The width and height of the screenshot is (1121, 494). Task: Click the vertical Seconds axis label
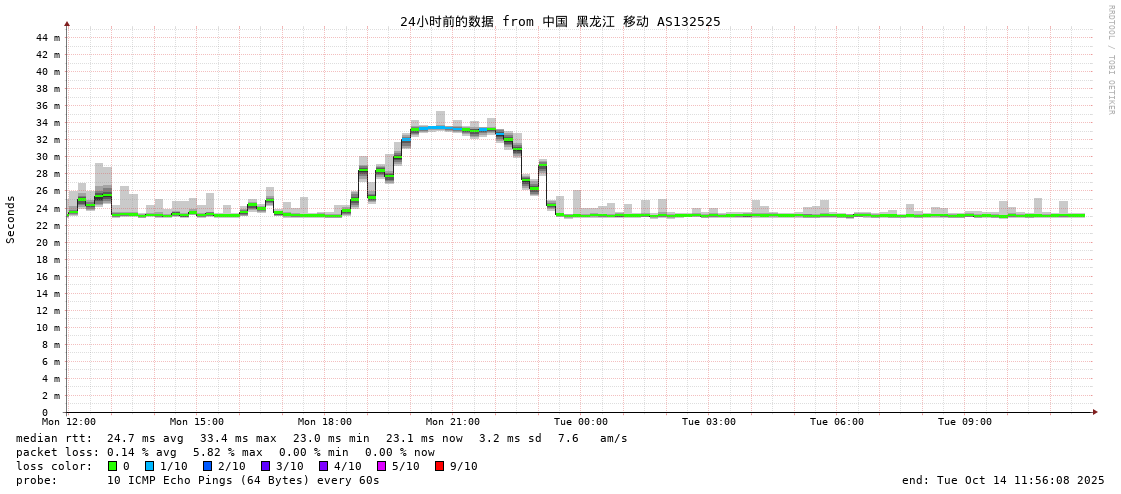point(11,219)
